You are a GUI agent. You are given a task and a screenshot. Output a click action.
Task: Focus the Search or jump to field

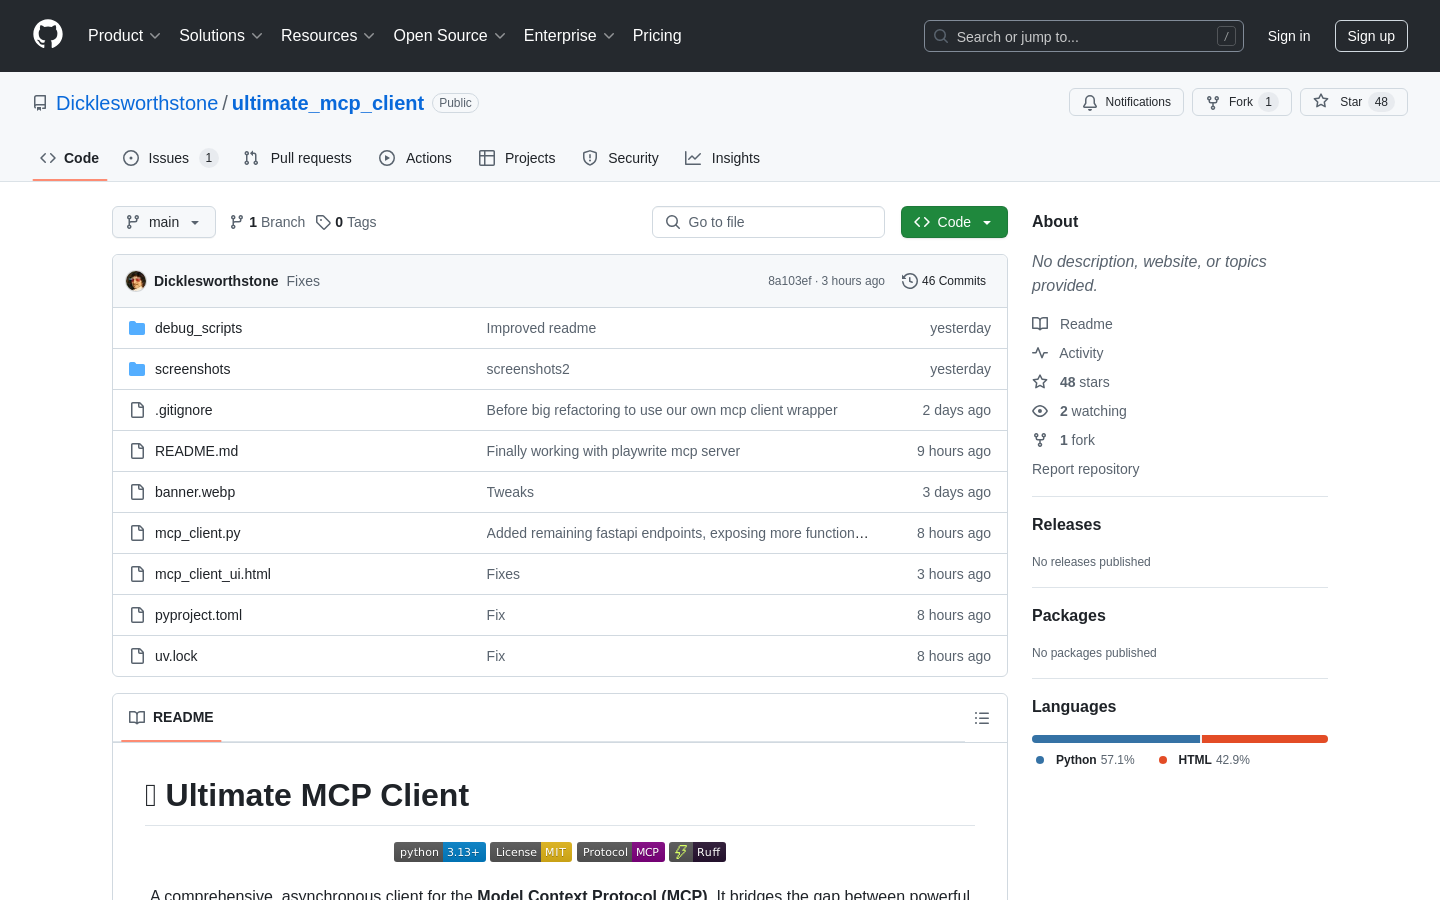1084,36
